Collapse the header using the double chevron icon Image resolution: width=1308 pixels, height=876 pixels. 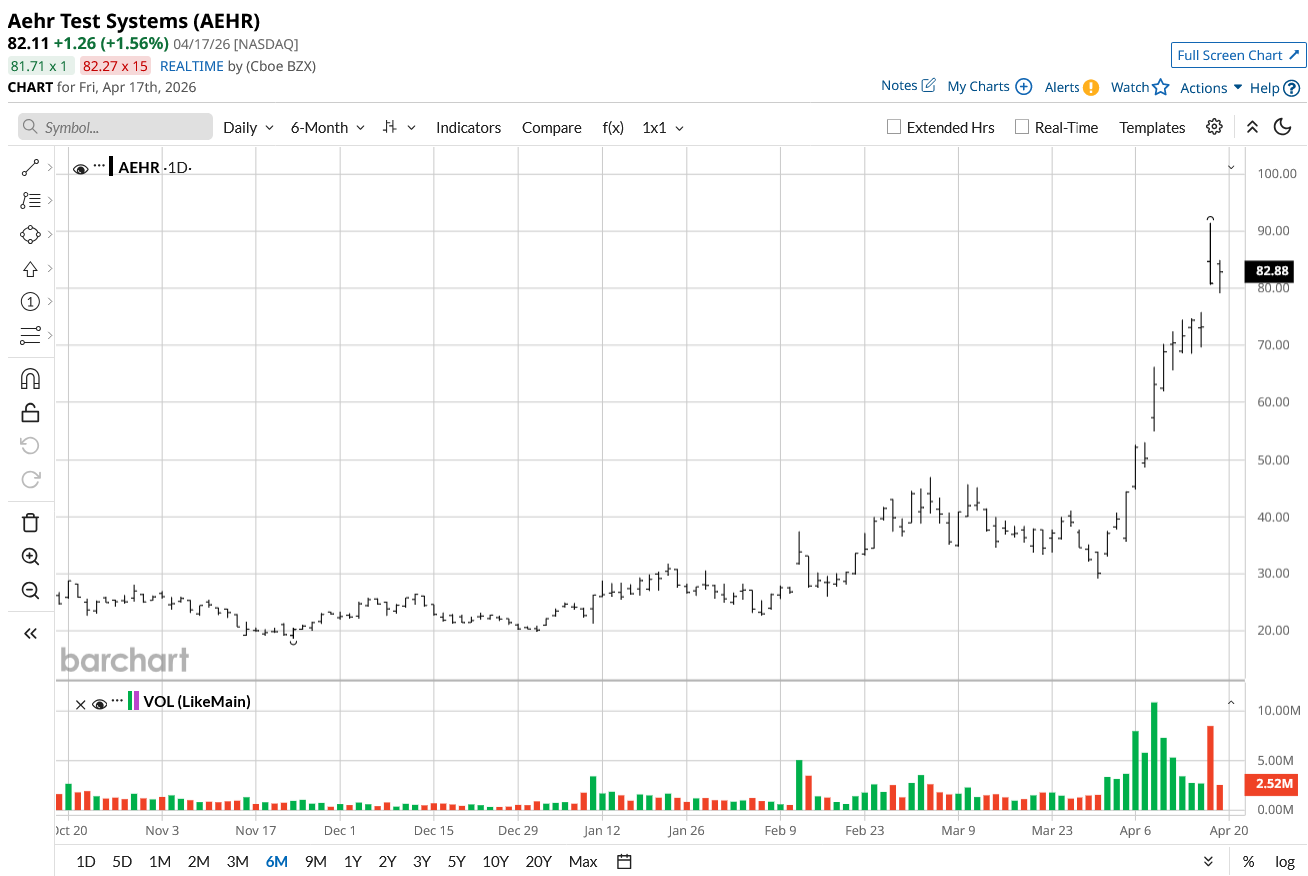click(1252, 127)
